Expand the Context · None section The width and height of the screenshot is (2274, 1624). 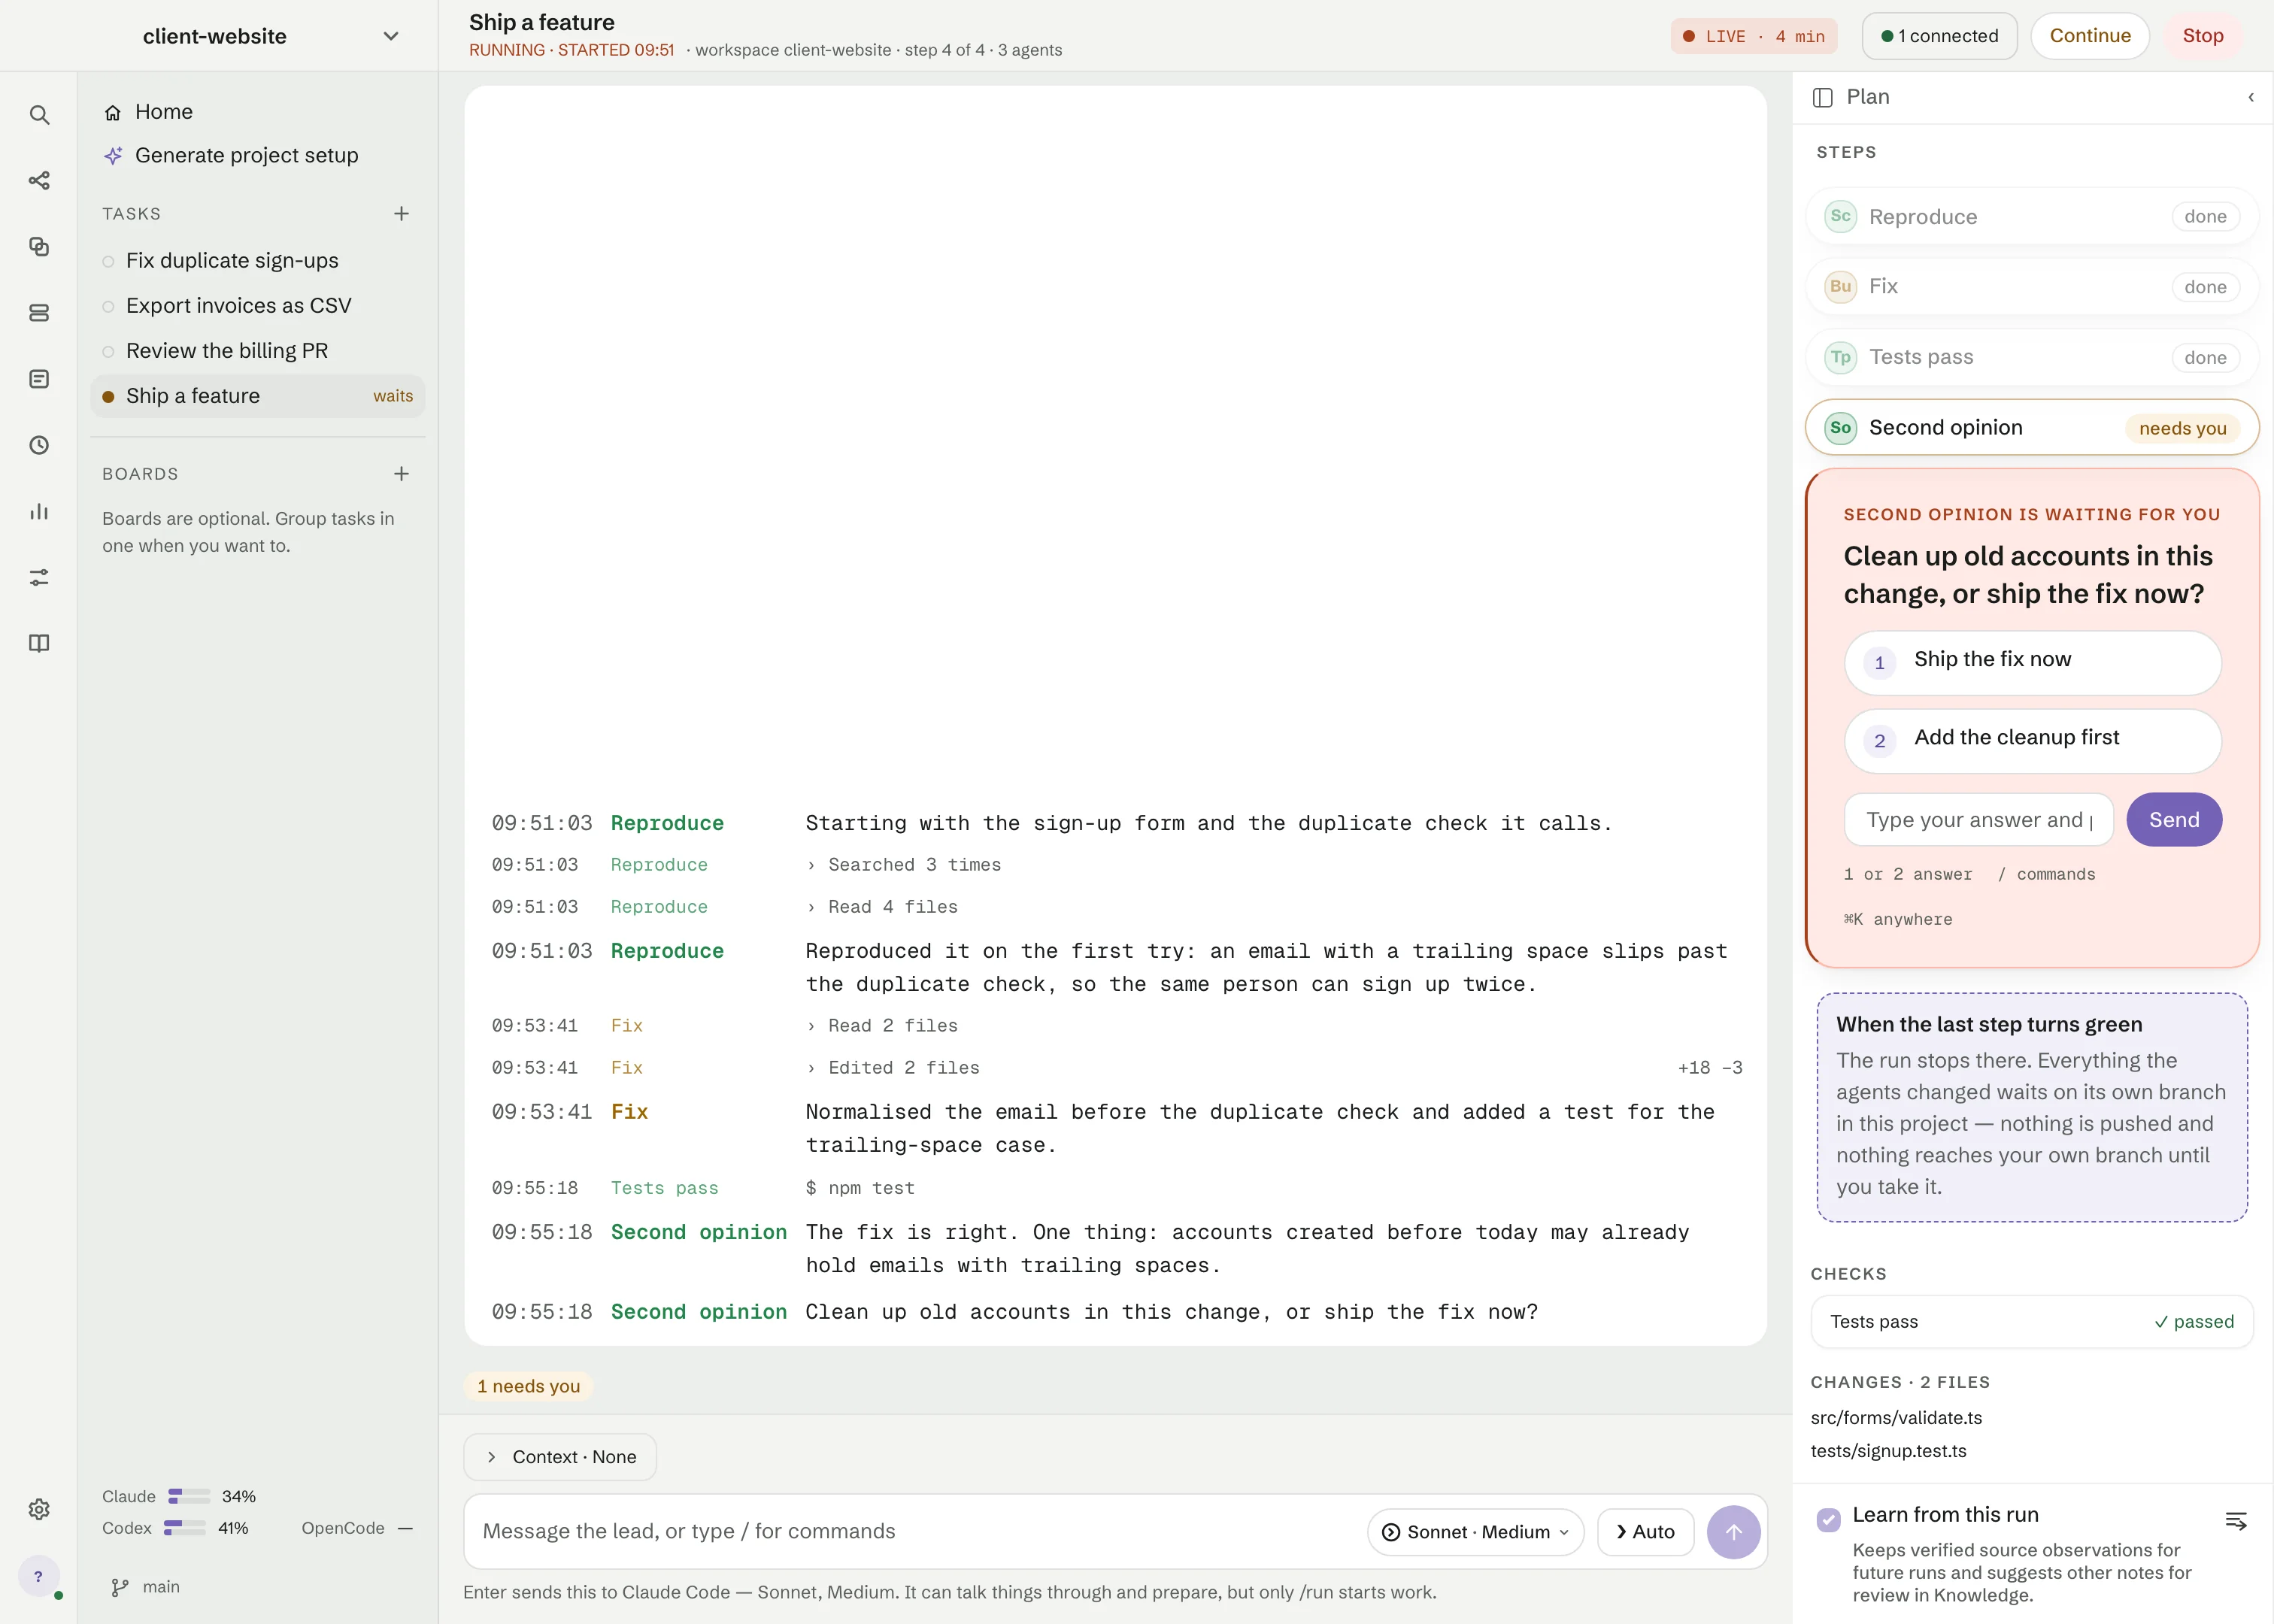559,1457
